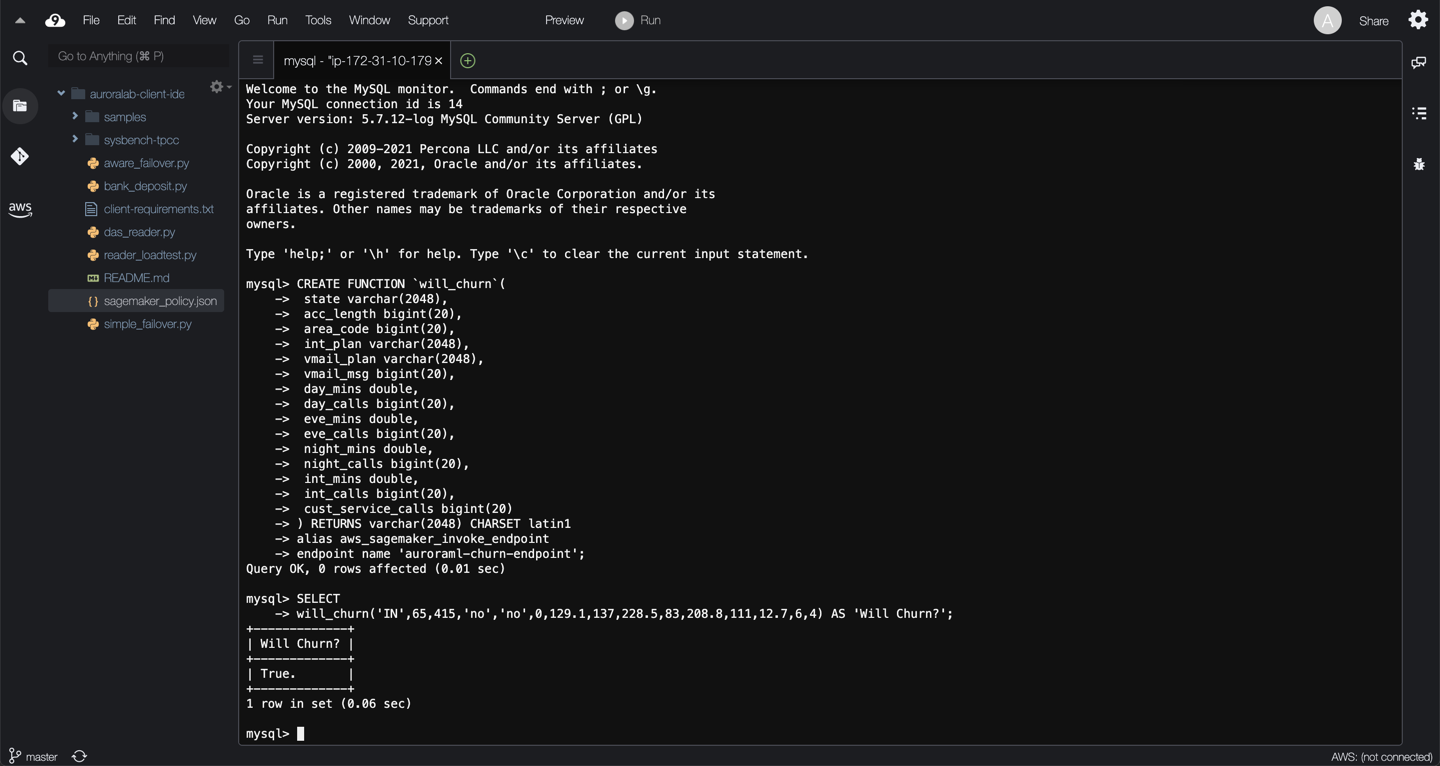1440x766 pixels.
Task: Collapse the auroralab-client-ide folder
Action: [61, 93]
